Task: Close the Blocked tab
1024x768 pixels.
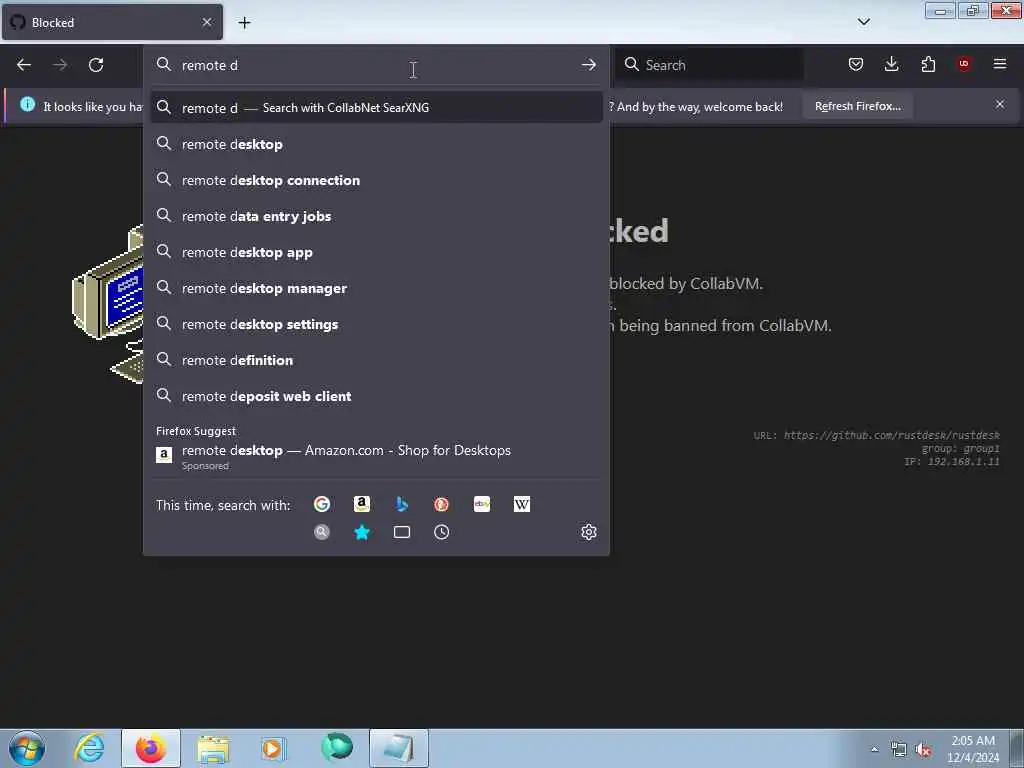Action: coord(207,22)
